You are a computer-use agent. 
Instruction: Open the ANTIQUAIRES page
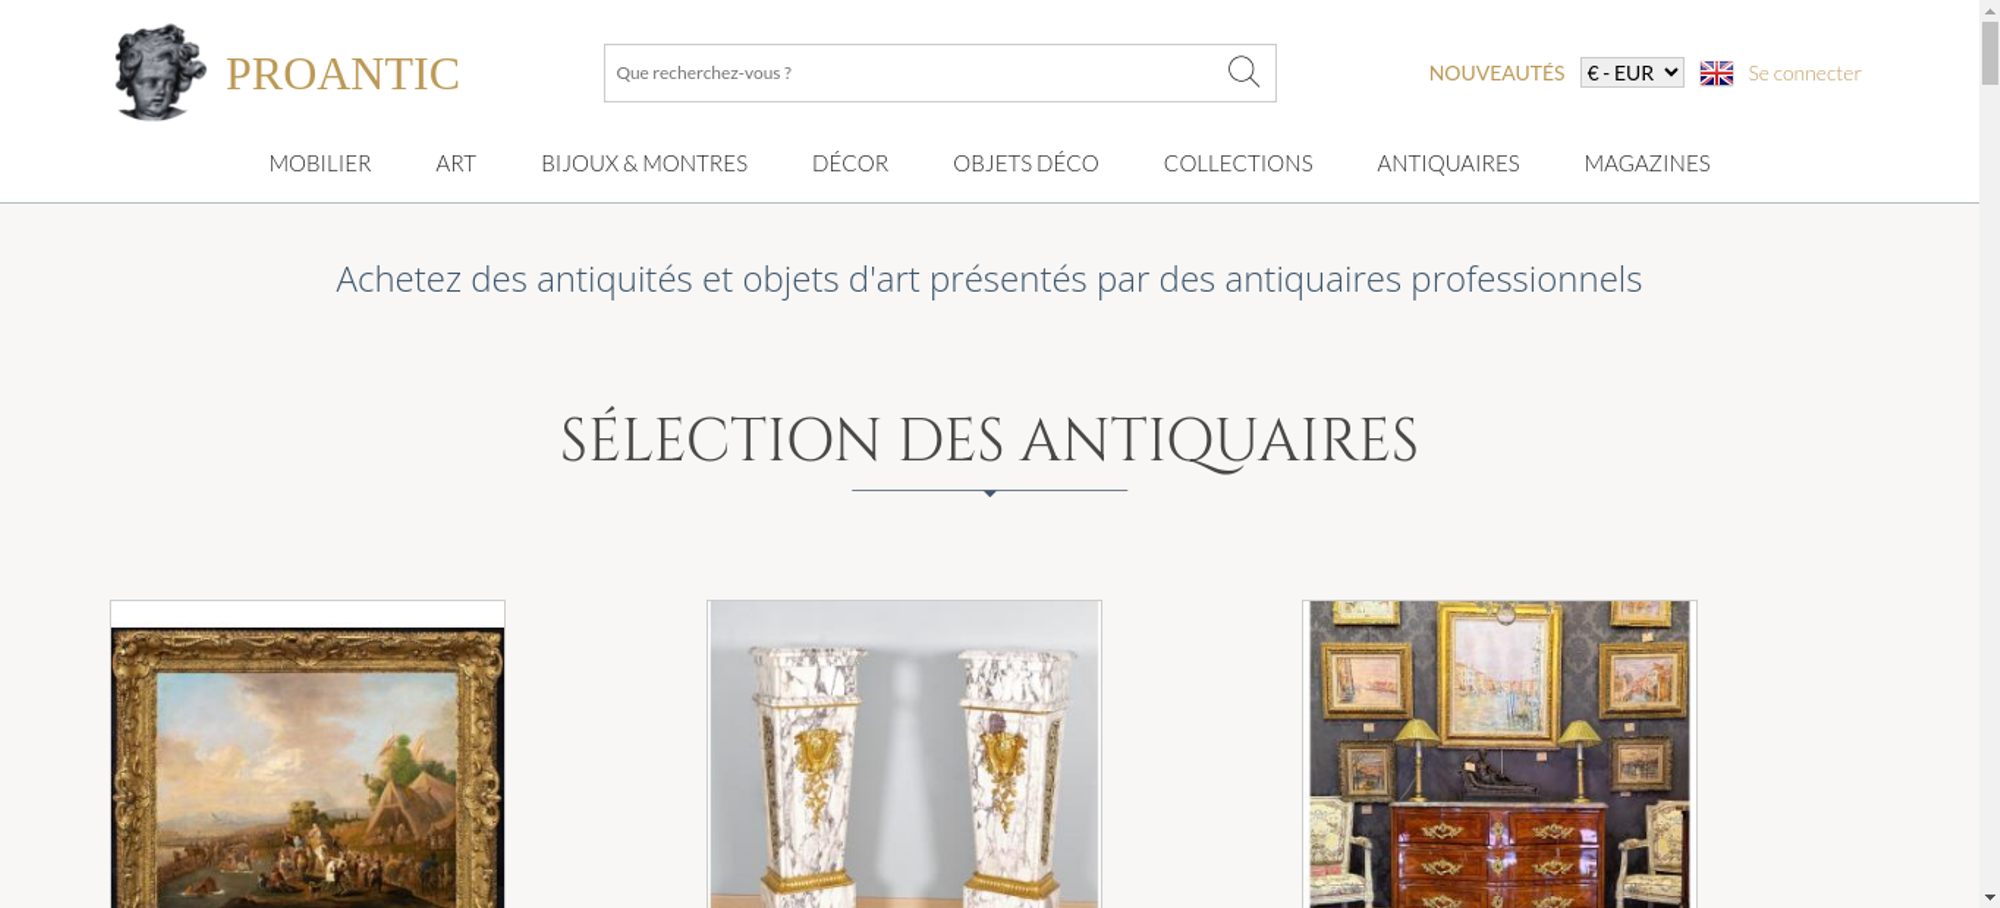[1448, 163]
